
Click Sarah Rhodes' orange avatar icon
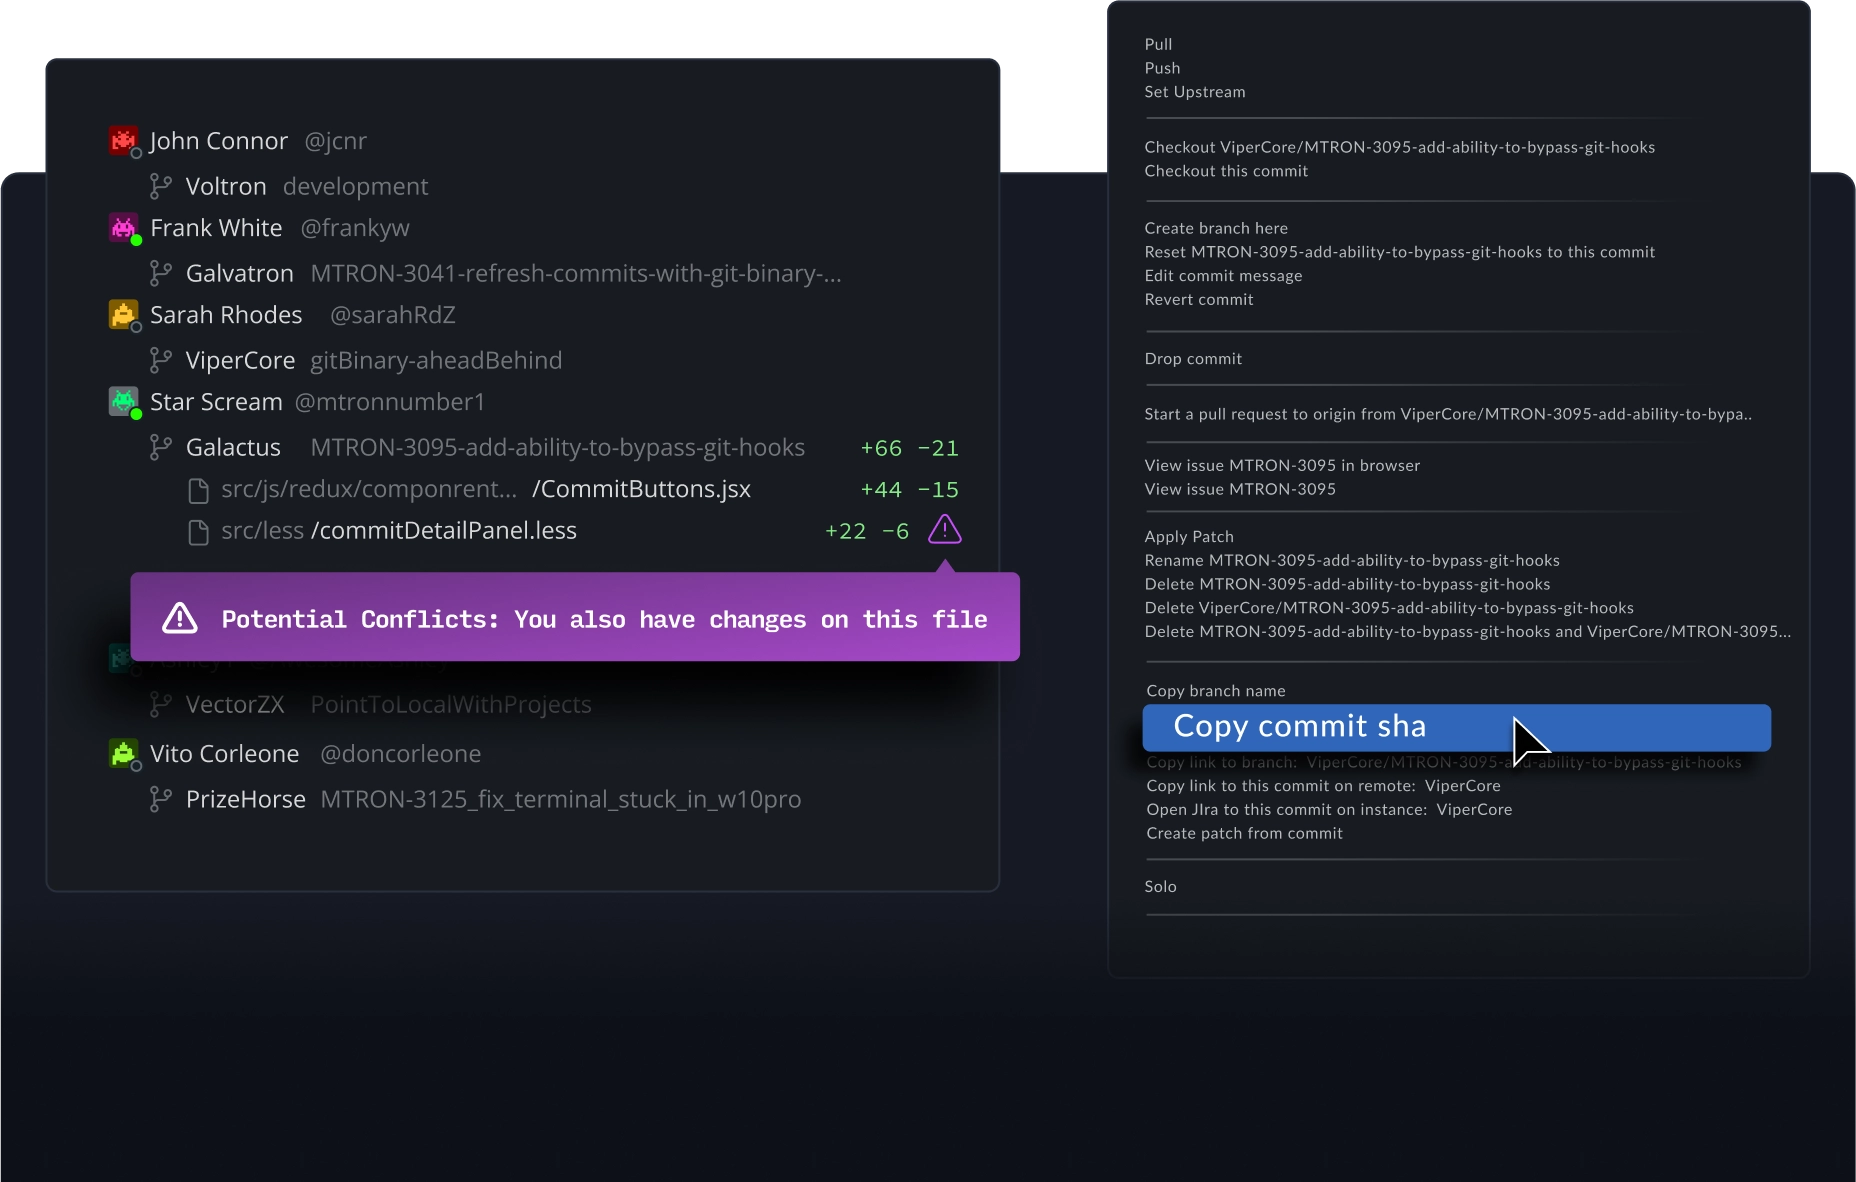pyautogui.click(x=123, y=315)
